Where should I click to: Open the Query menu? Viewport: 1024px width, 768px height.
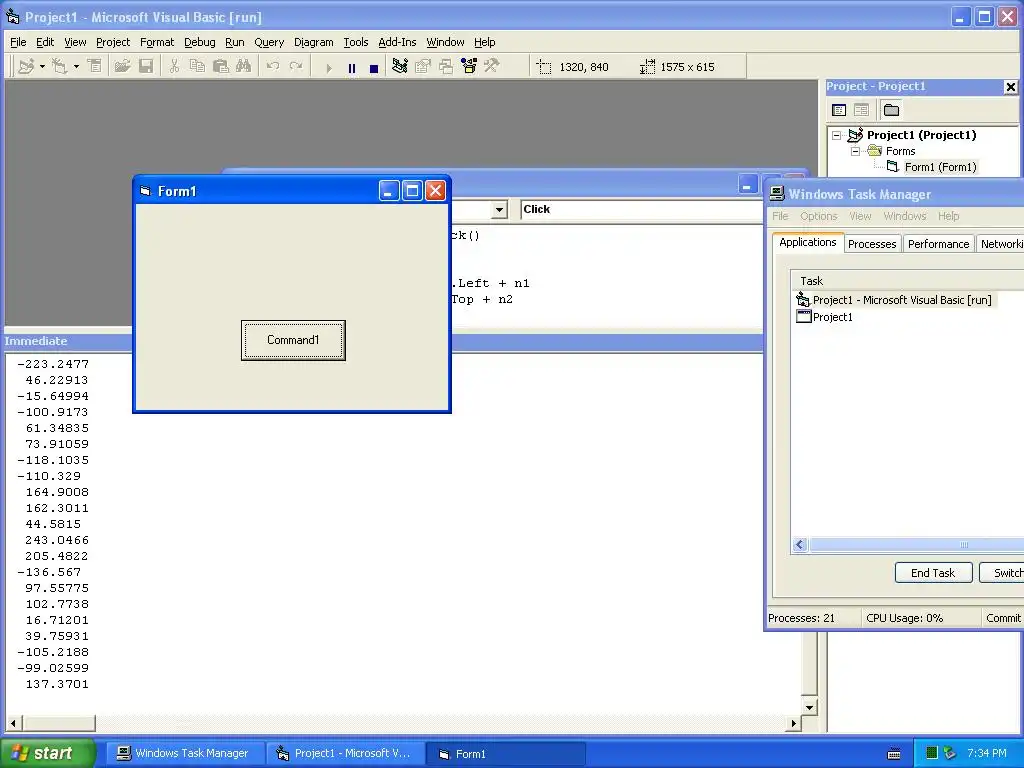[269, 42]
